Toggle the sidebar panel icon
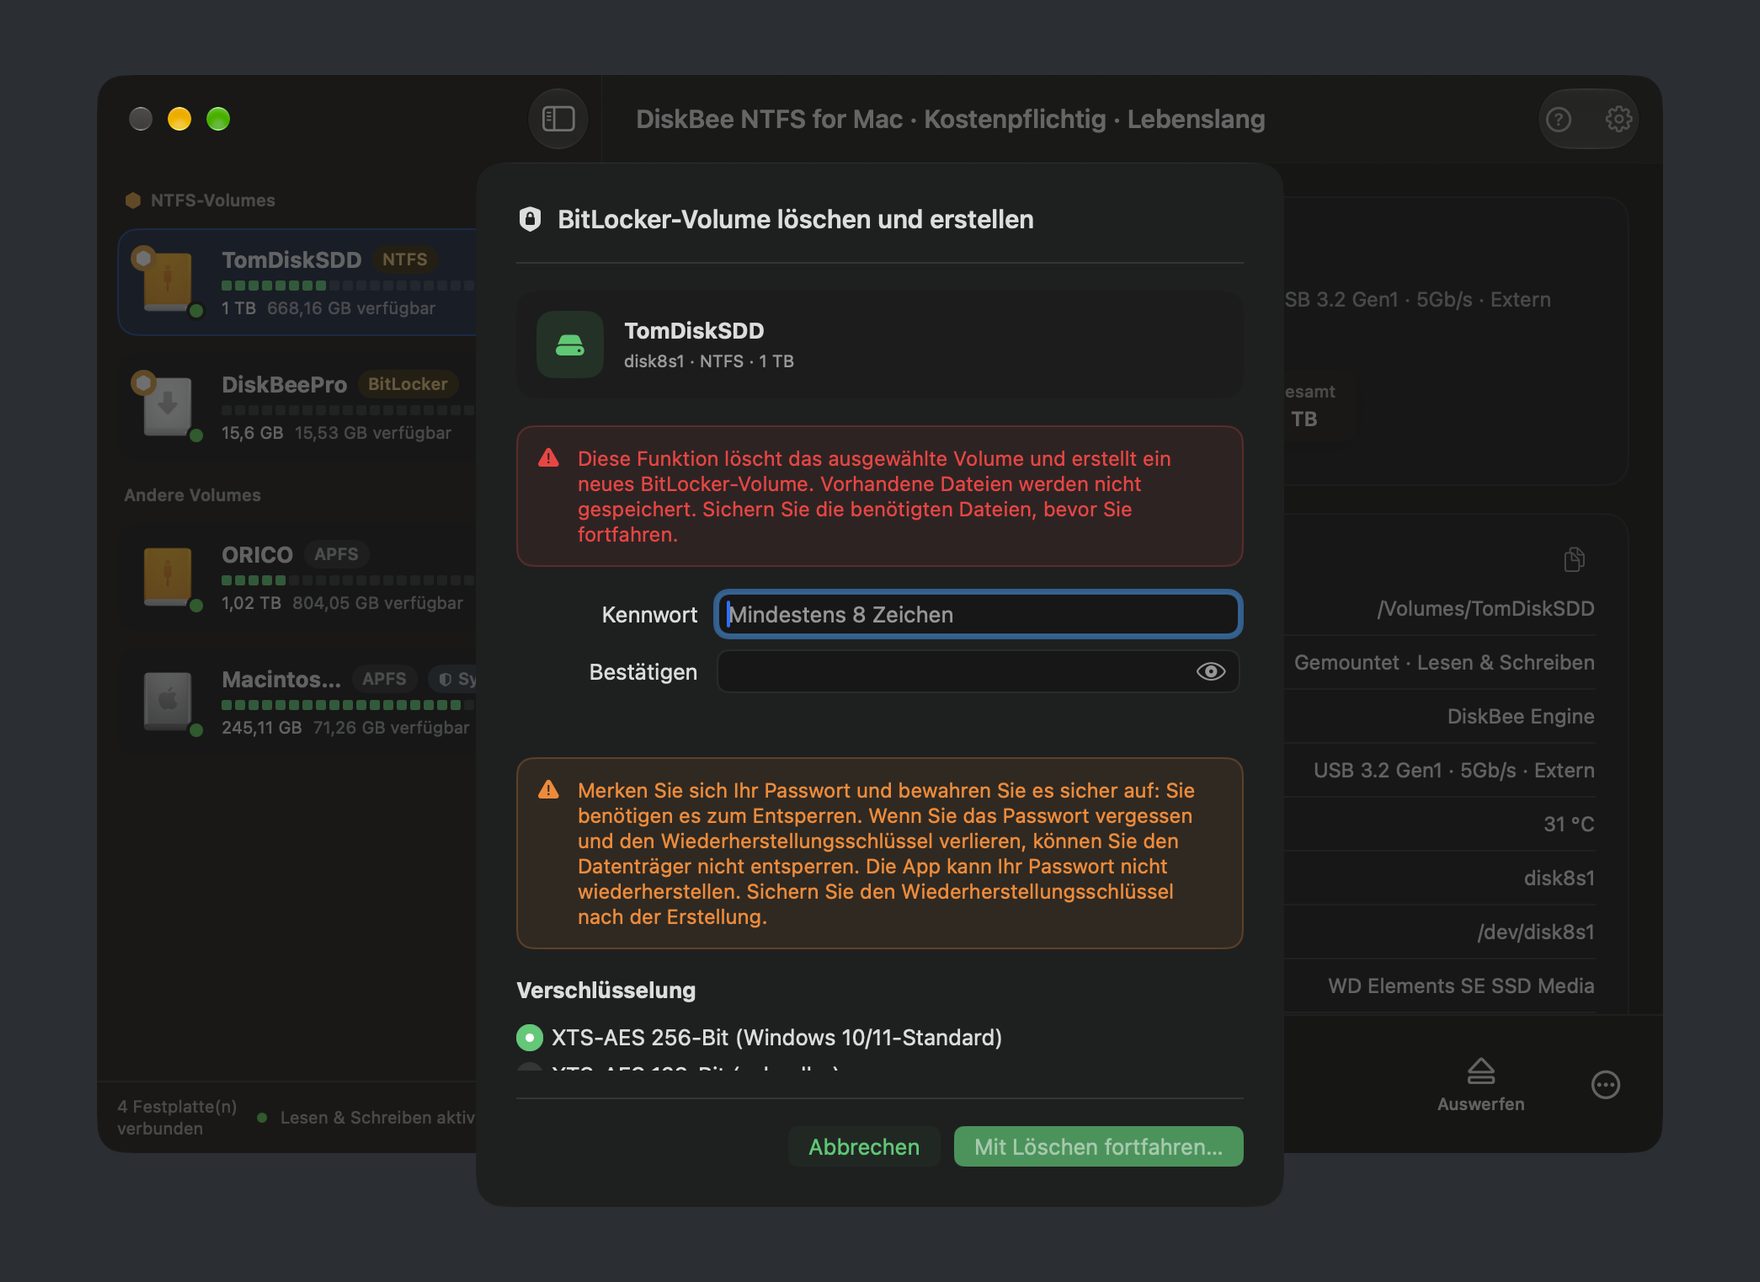This screenshot has width=1760, height=1282. tap(558, 119)
